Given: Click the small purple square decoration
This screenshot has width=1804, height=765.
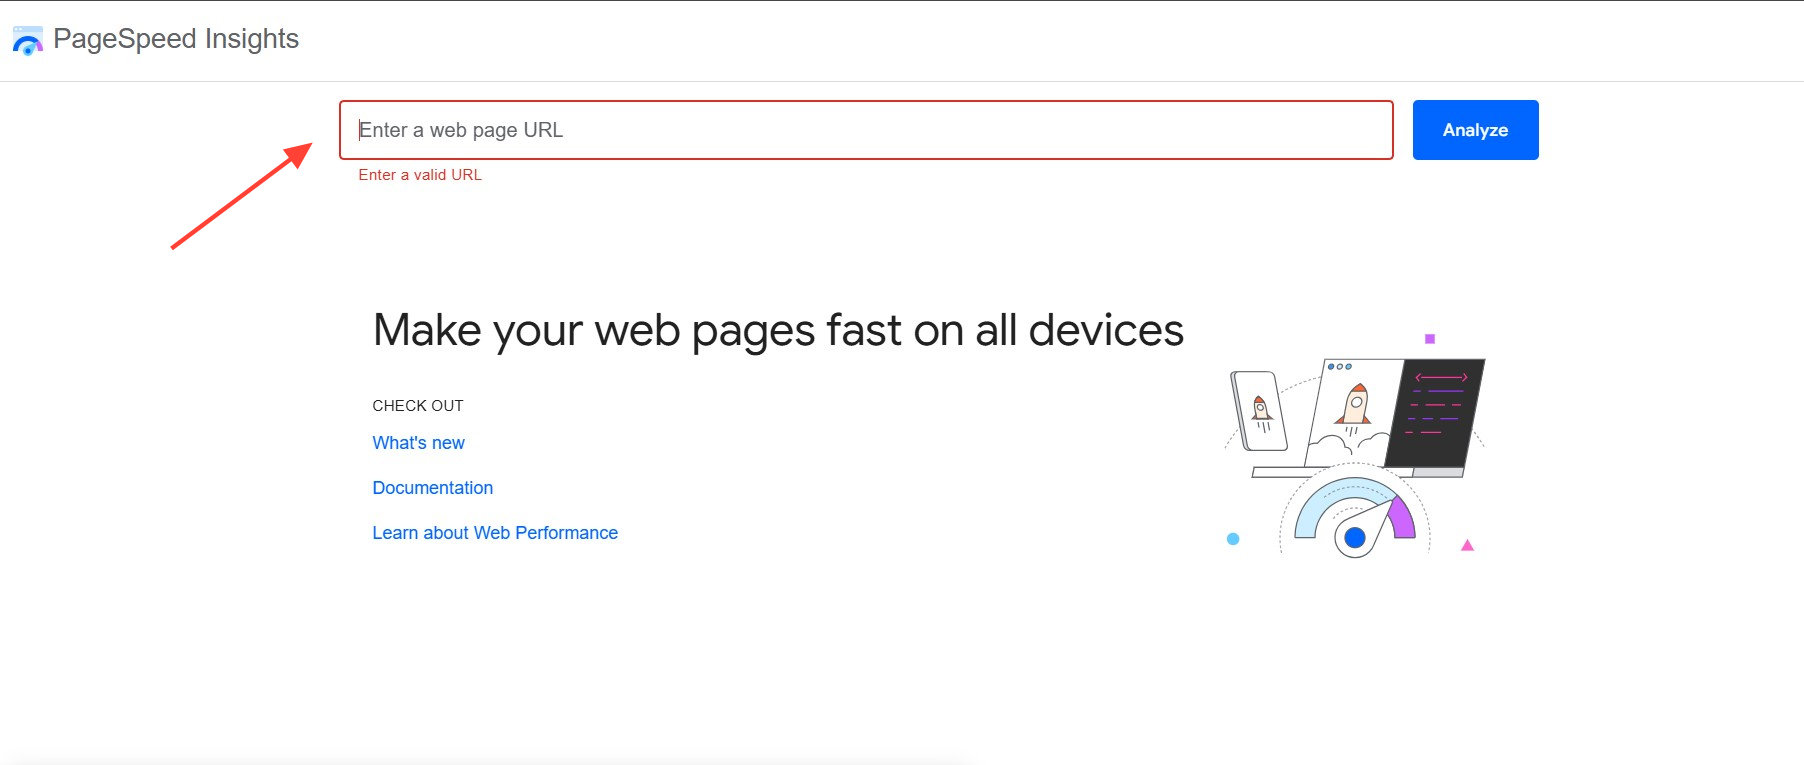Looking at the screenshot, I should pos(1430,339).
